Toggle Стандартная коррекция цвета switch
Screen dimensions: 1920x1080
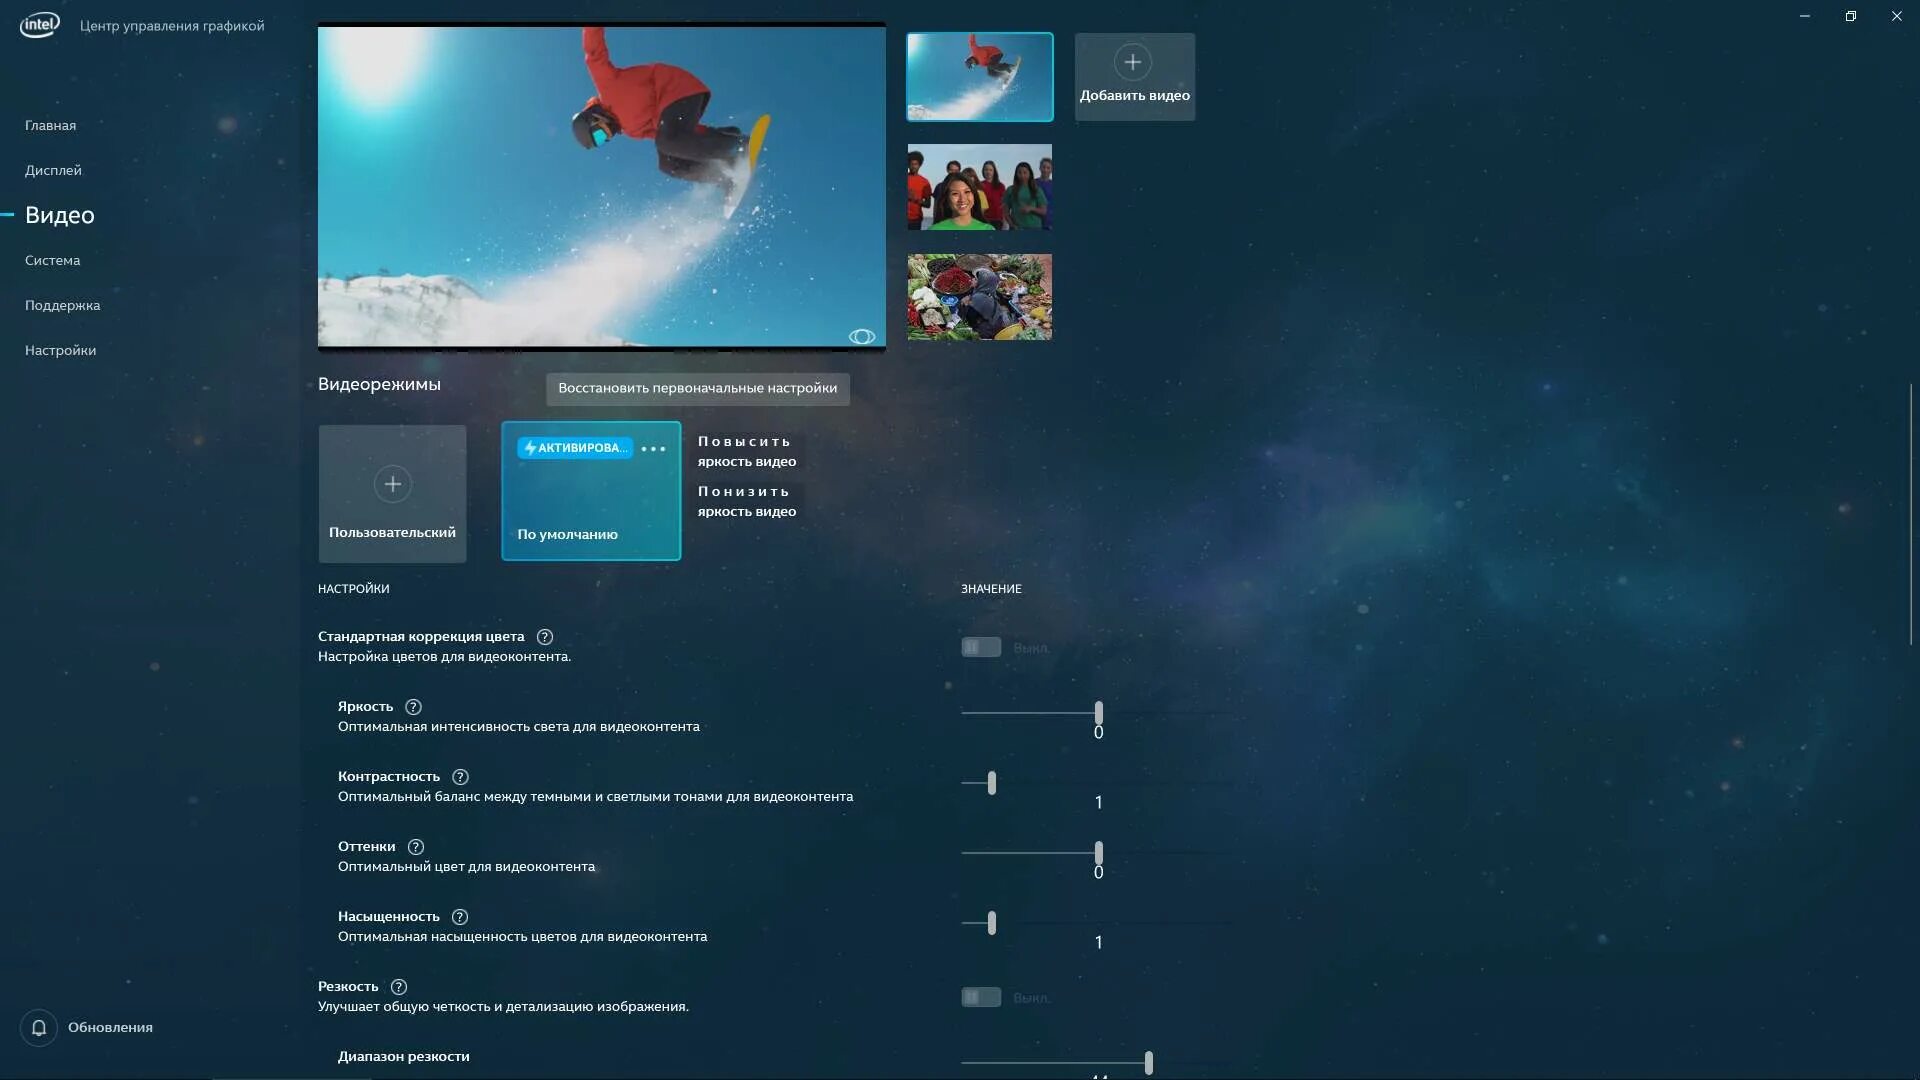(981, 648)
